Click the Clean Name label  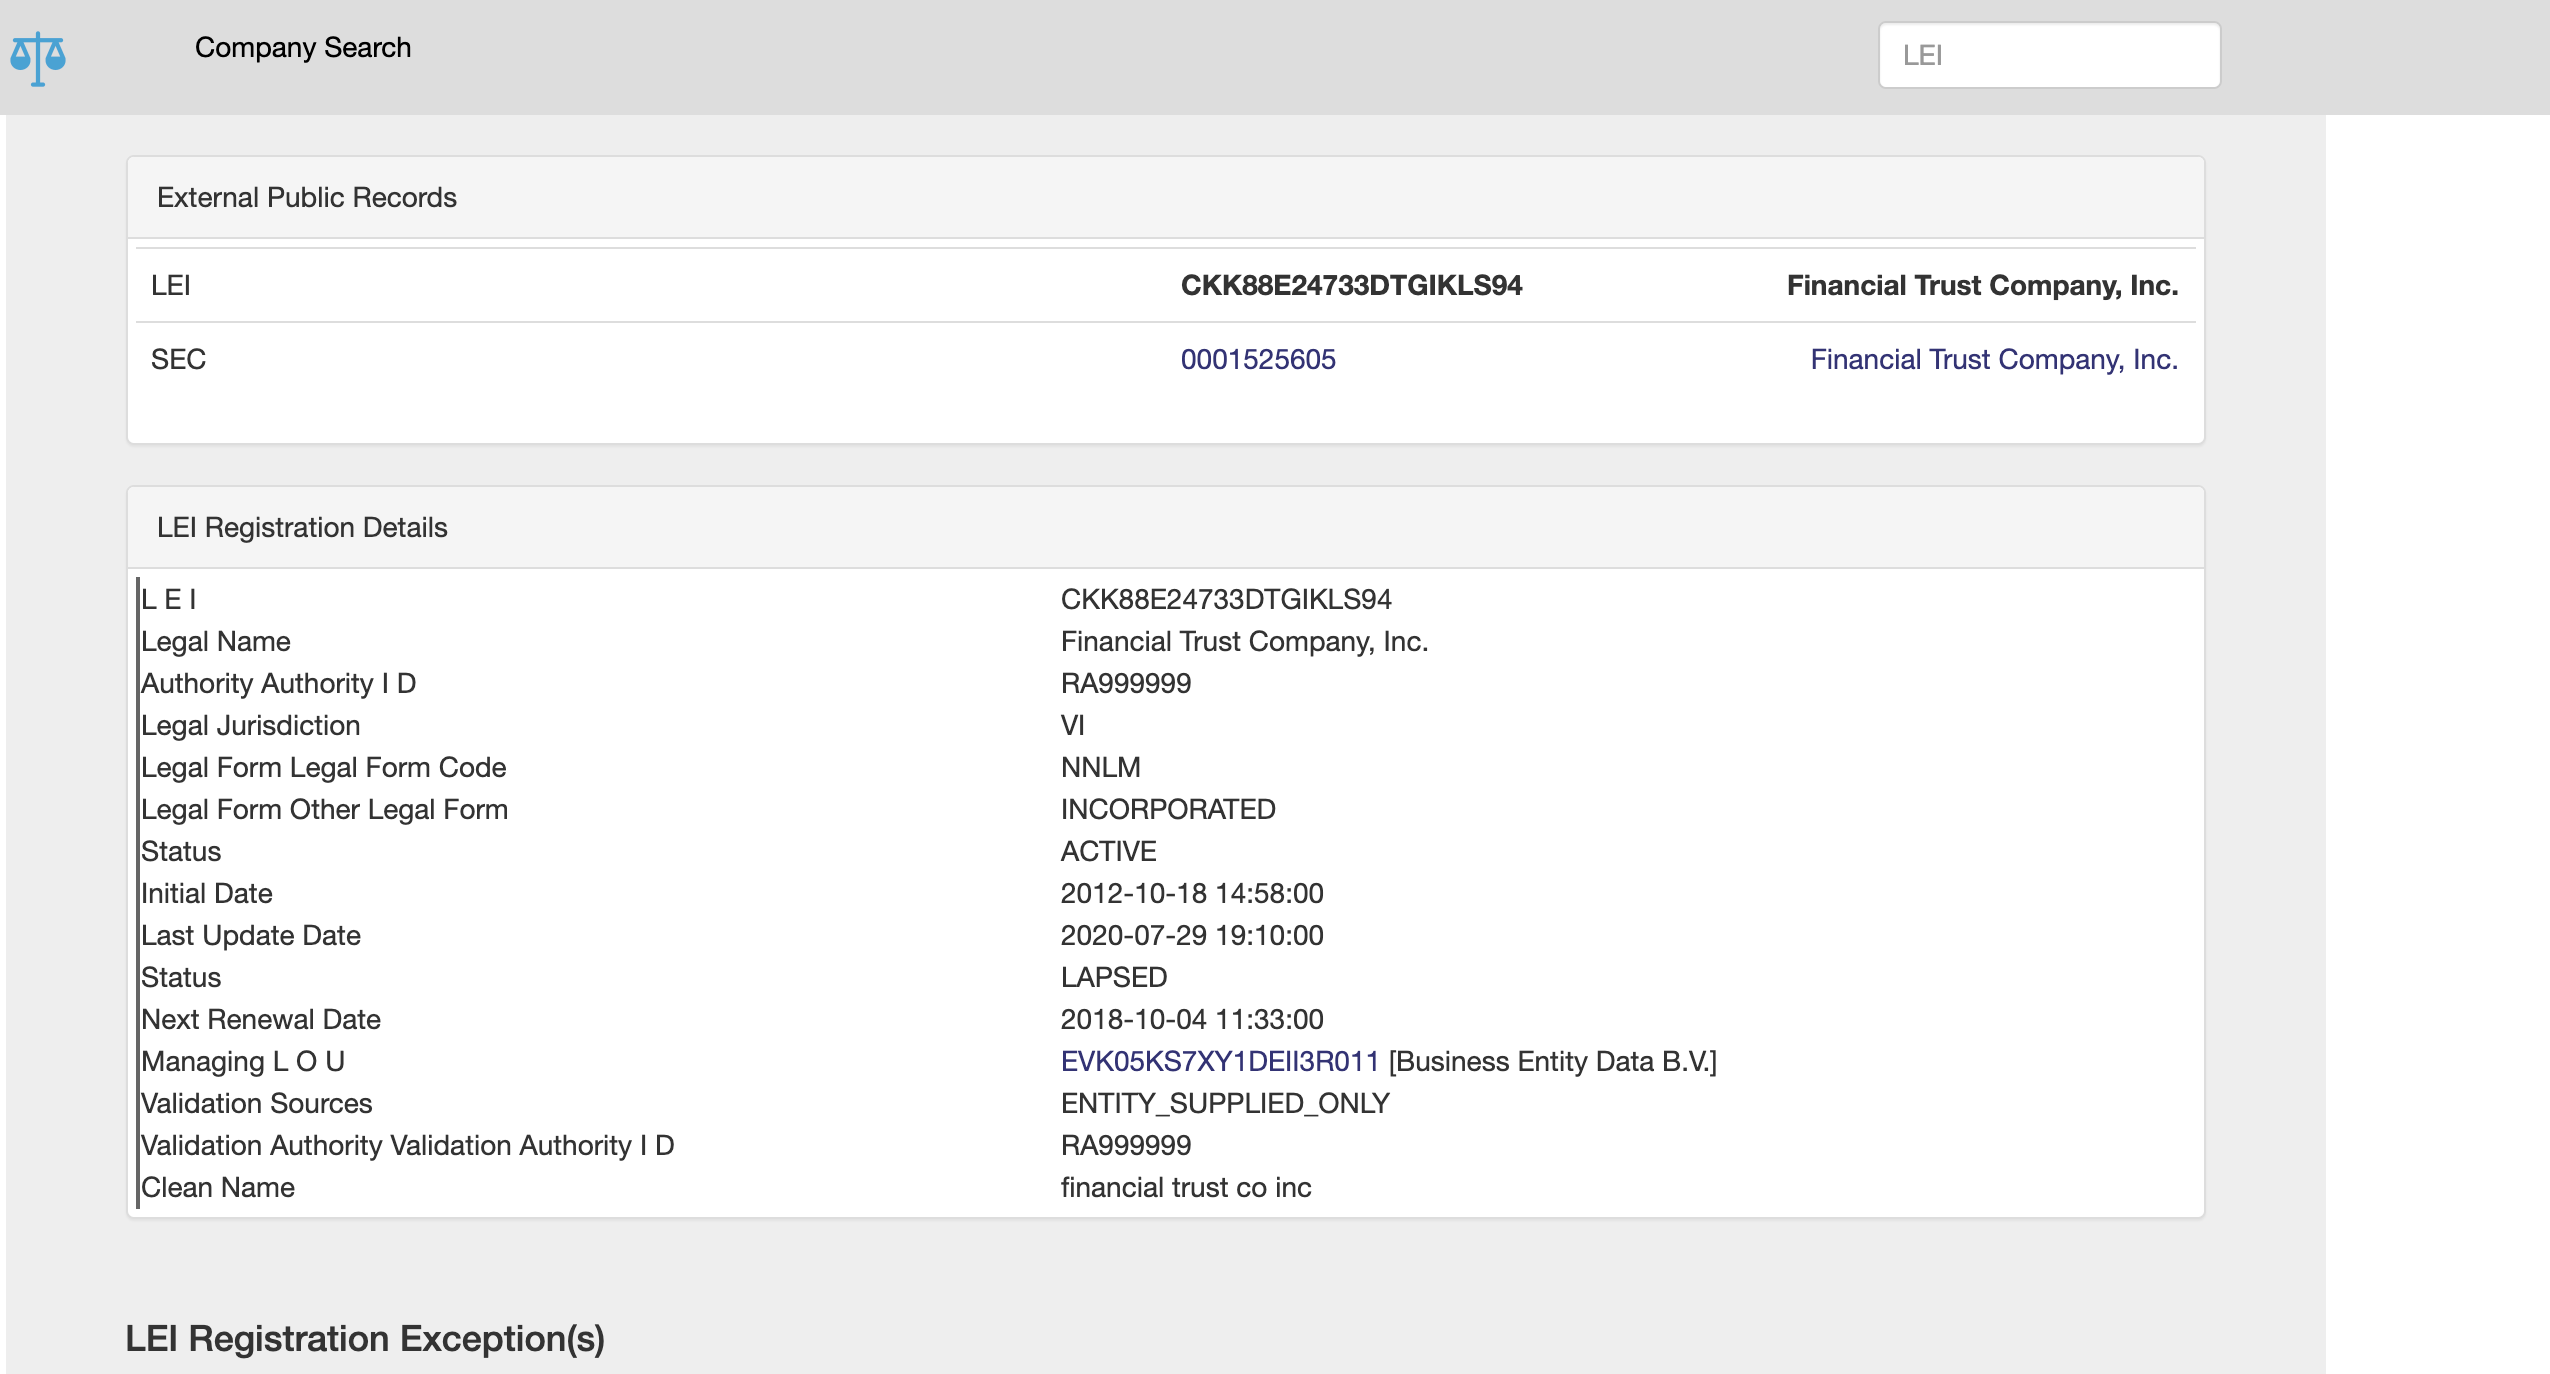coord(218,1187)
